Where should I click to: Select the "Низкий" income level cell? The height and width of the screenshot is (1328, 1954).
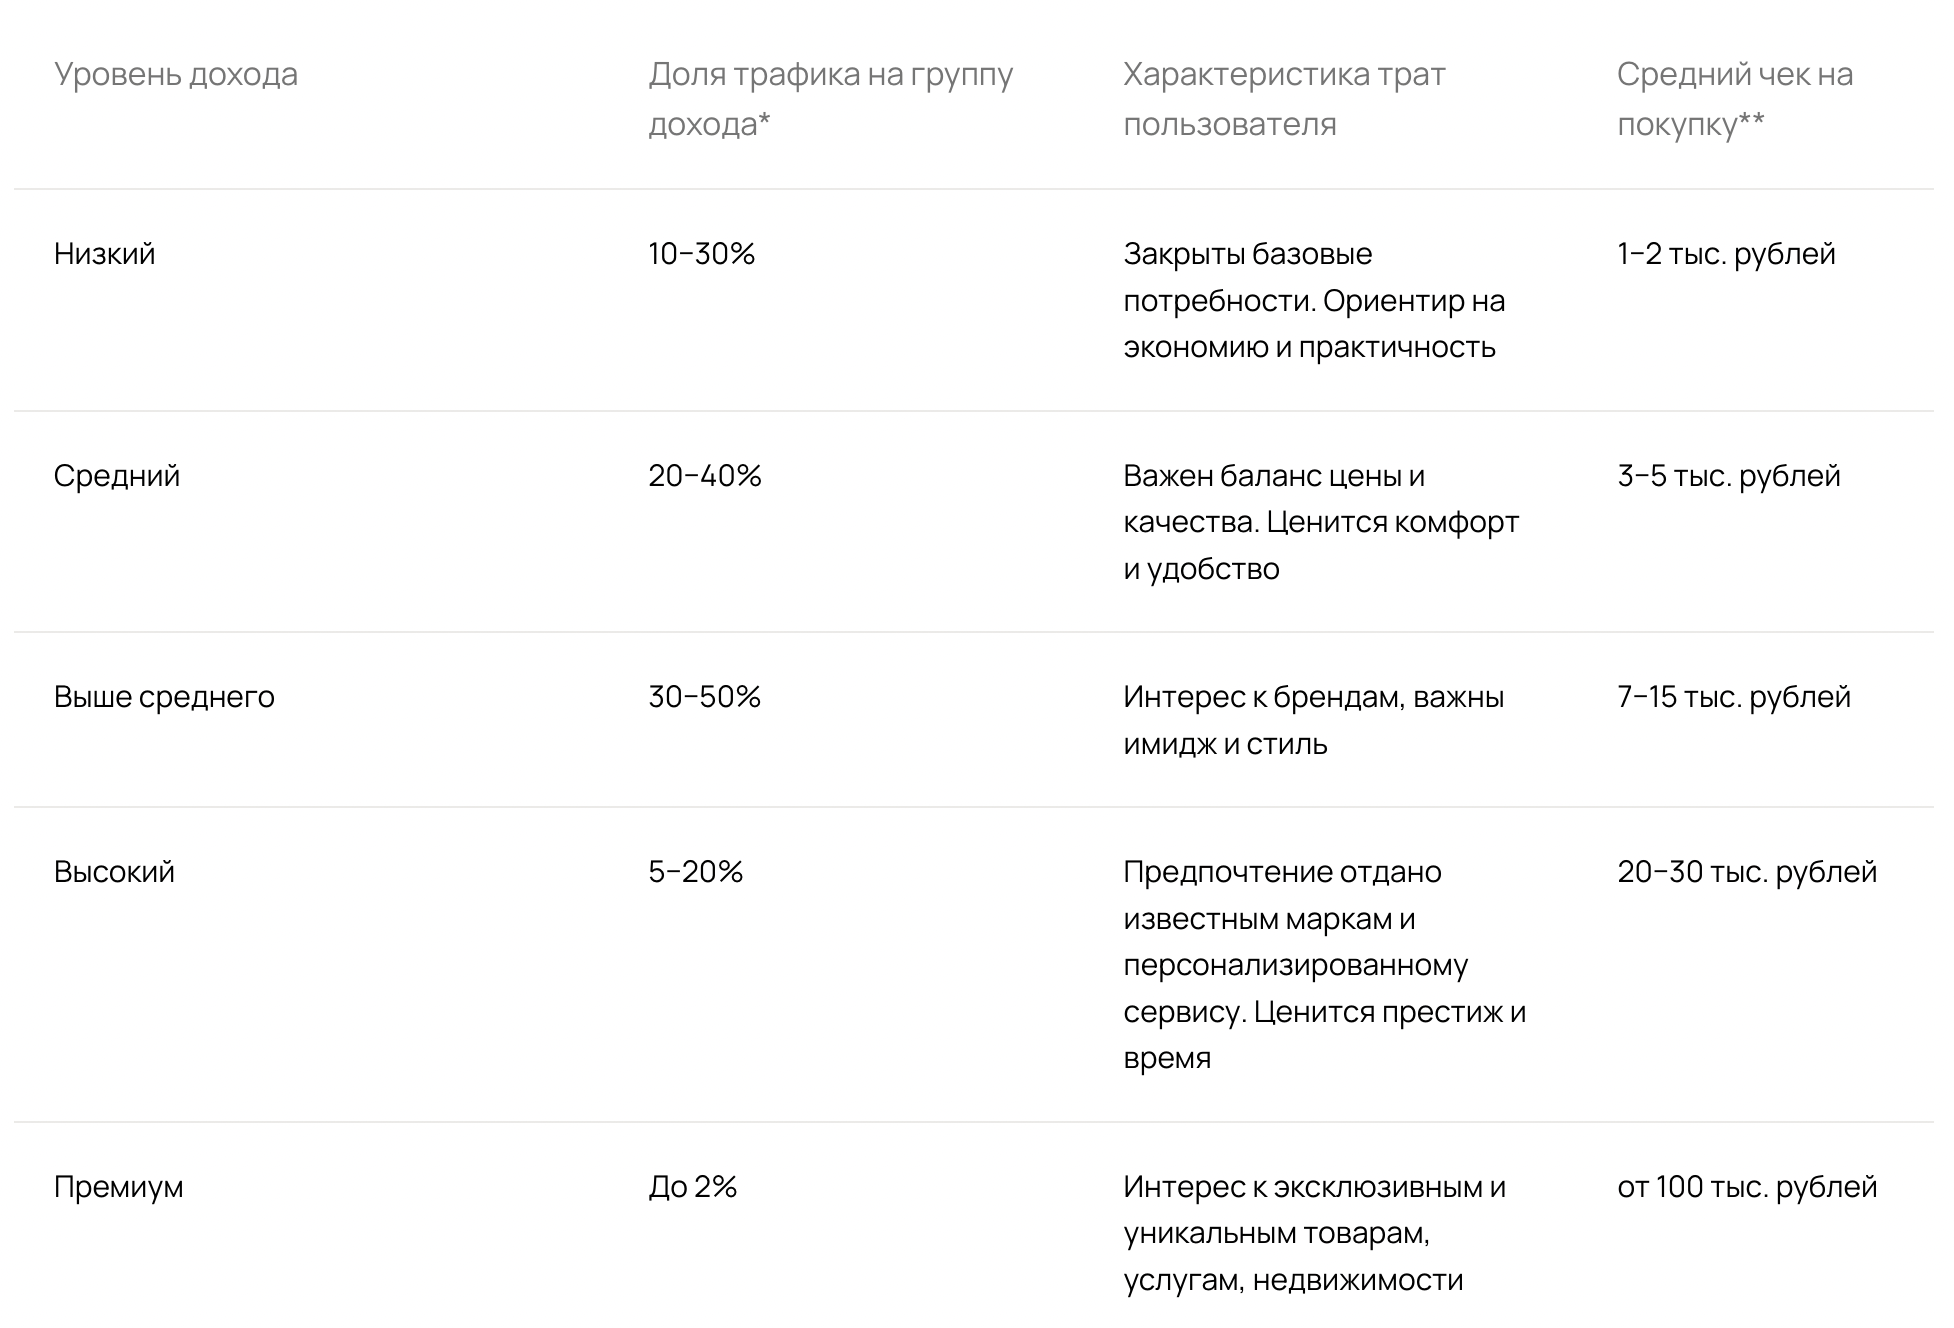(105, 254)
